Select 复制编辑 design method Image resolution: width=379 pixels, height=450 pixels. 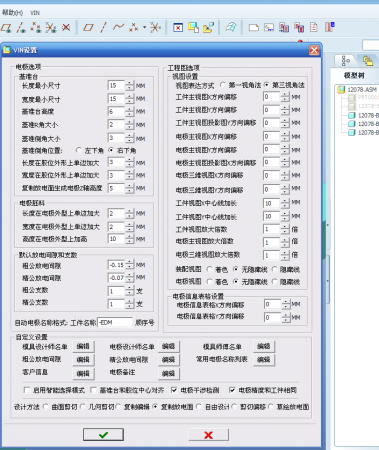tap(118, 407)
